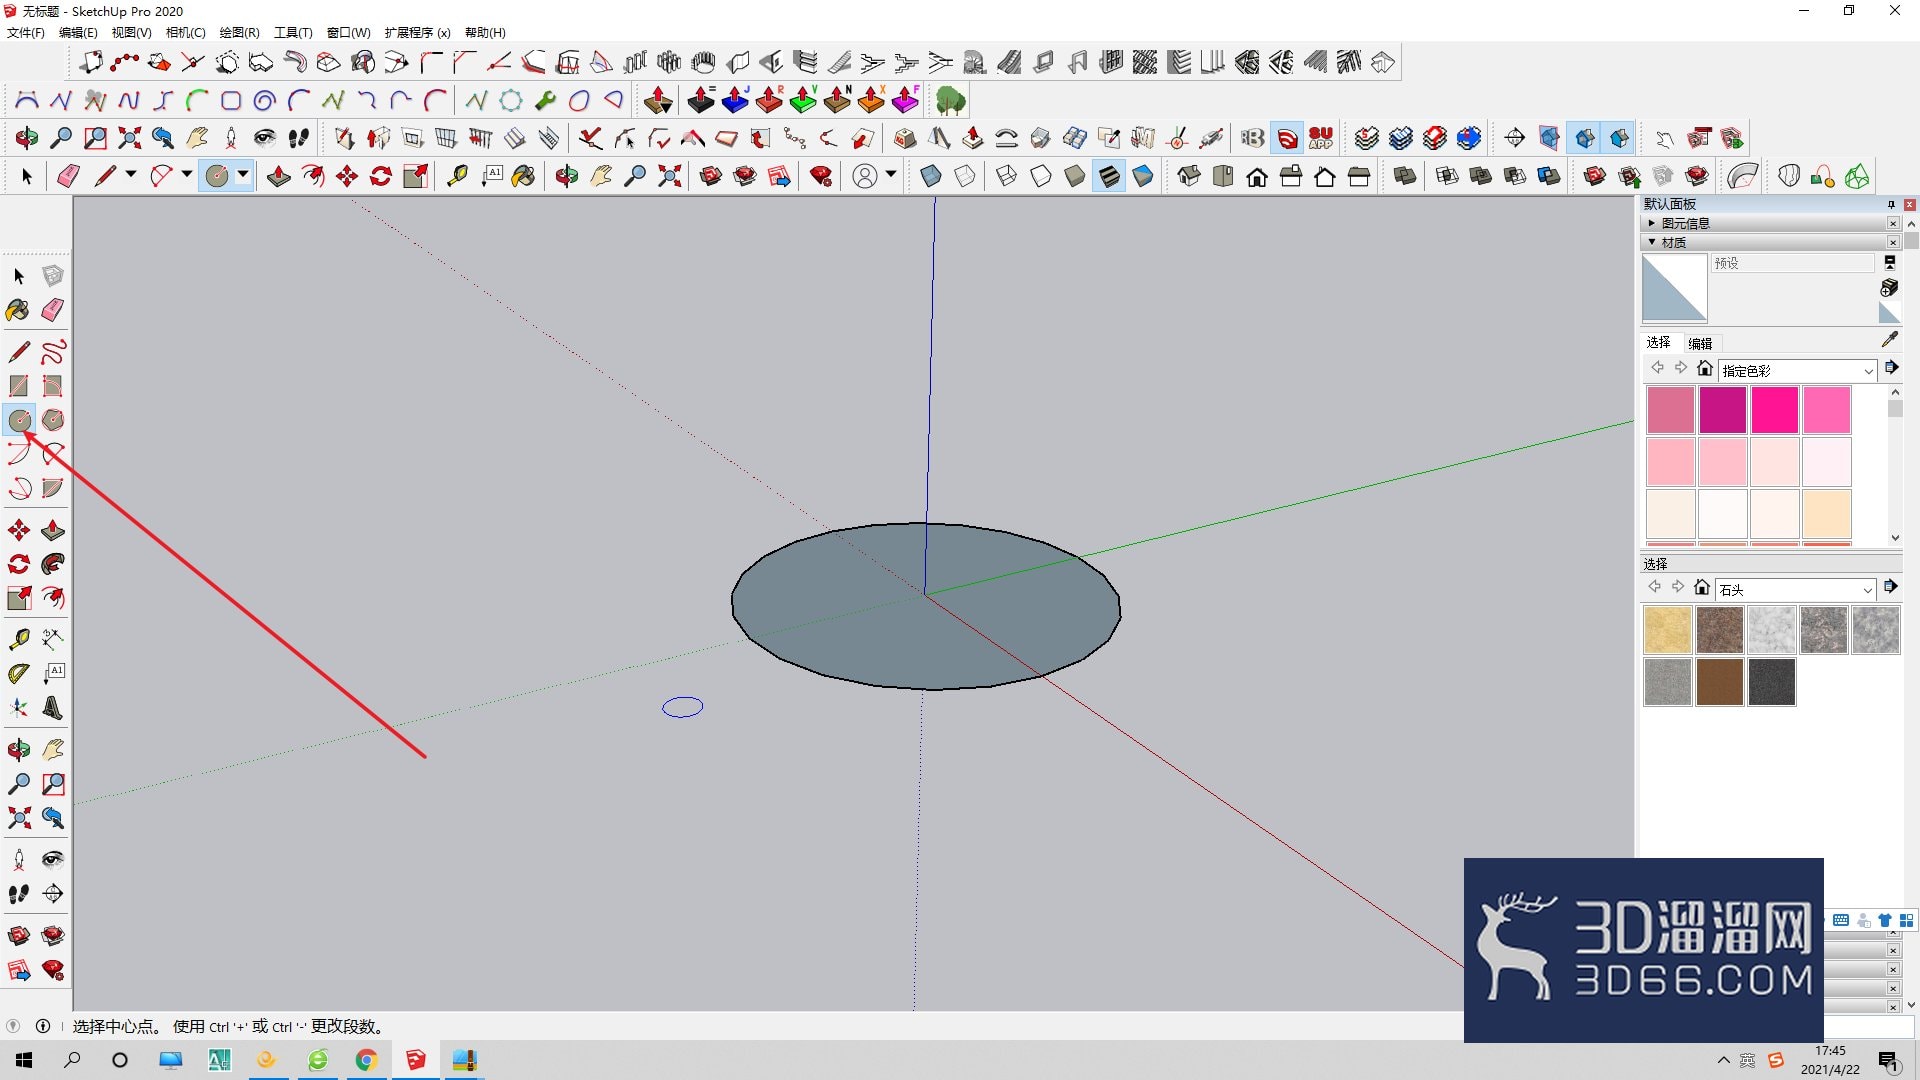Select the Protractor tool
This screenshot has width=1920, height=1080.
point(19,674)
